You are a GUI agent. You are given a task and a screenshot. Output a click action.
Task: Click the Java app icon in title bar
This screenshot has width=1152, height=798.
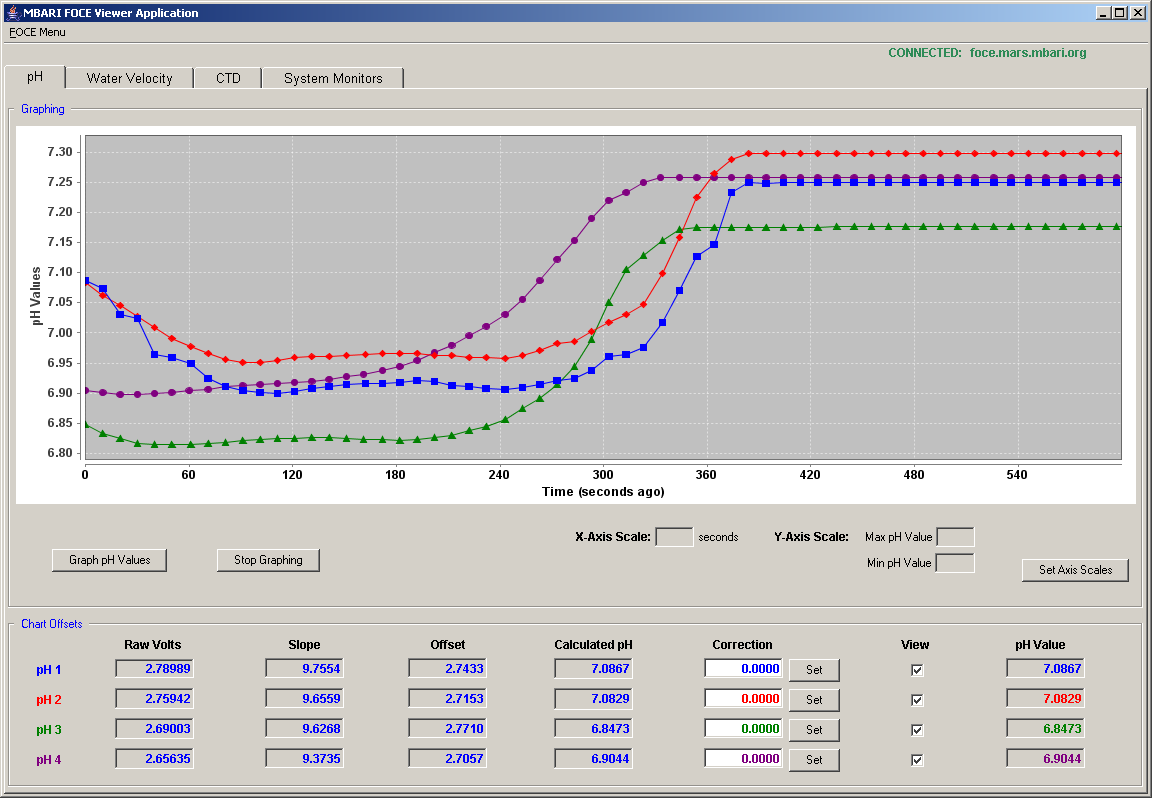12,12
